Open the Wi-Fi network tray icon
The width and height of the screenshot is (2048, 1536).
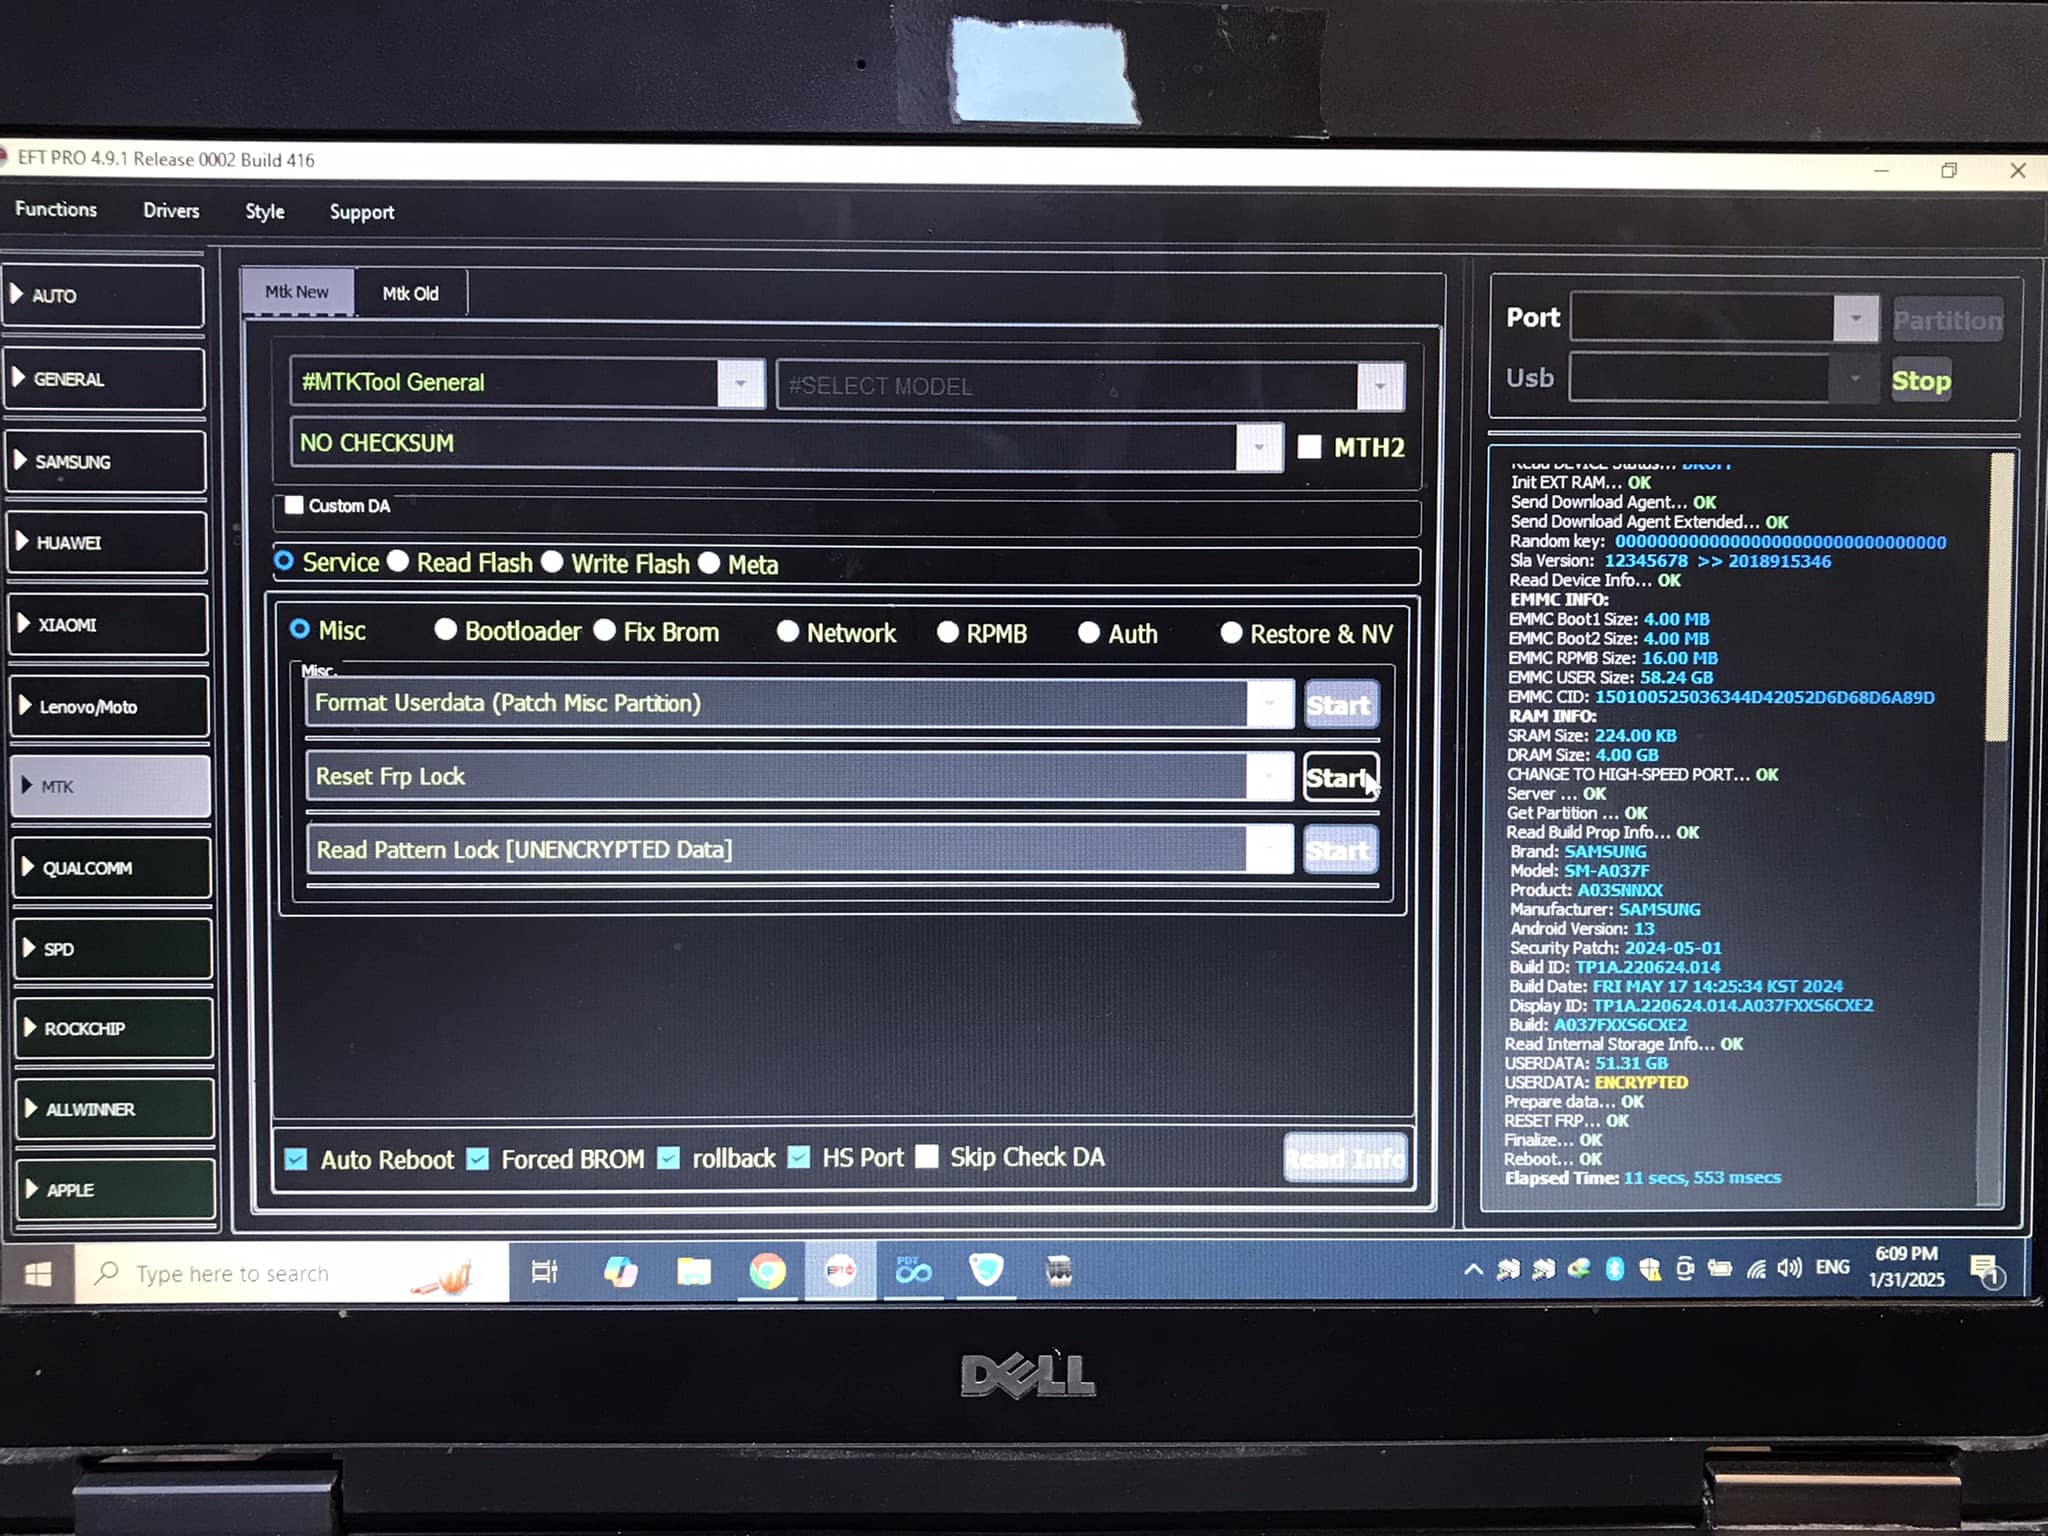pyautogui.click(x=1756, y=1270)
